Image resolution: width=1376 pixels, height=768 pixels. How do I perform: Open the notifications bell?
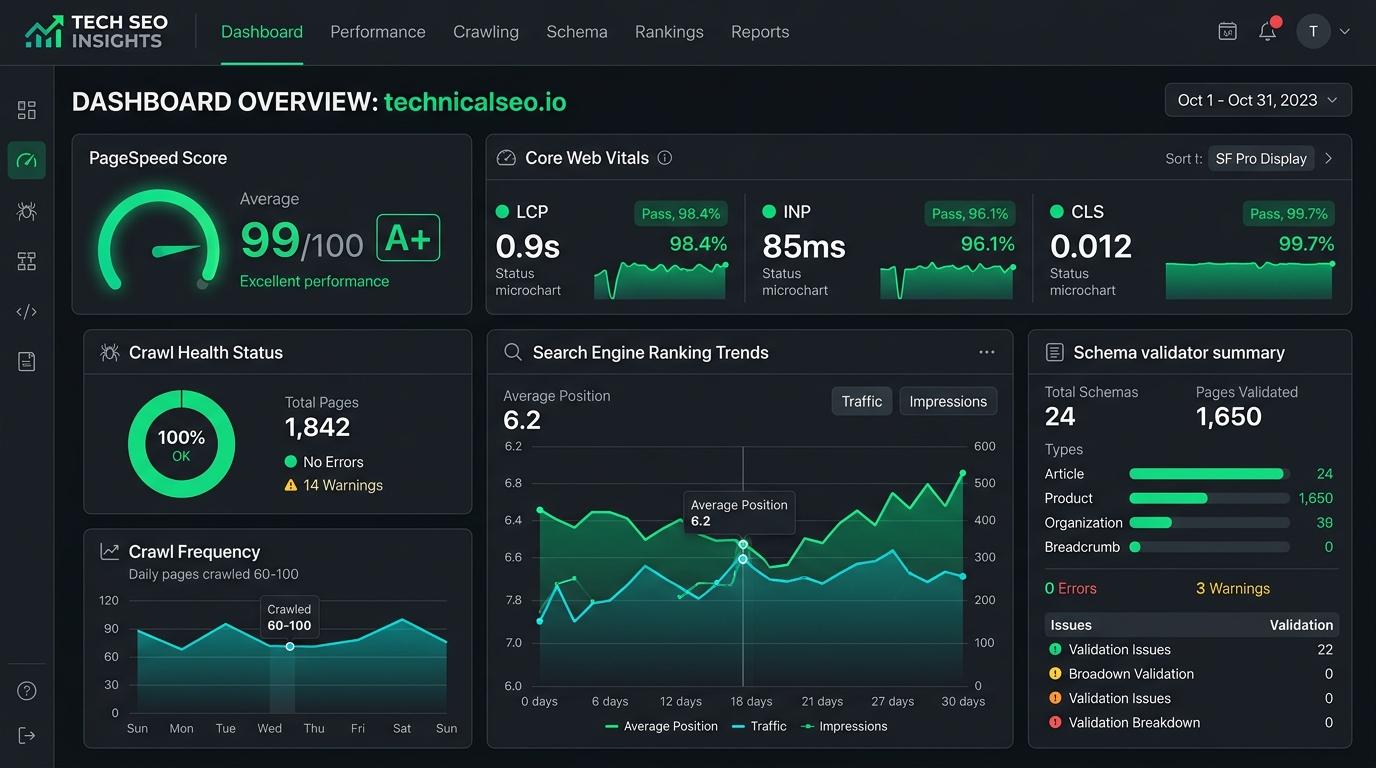pos(1268,31)
